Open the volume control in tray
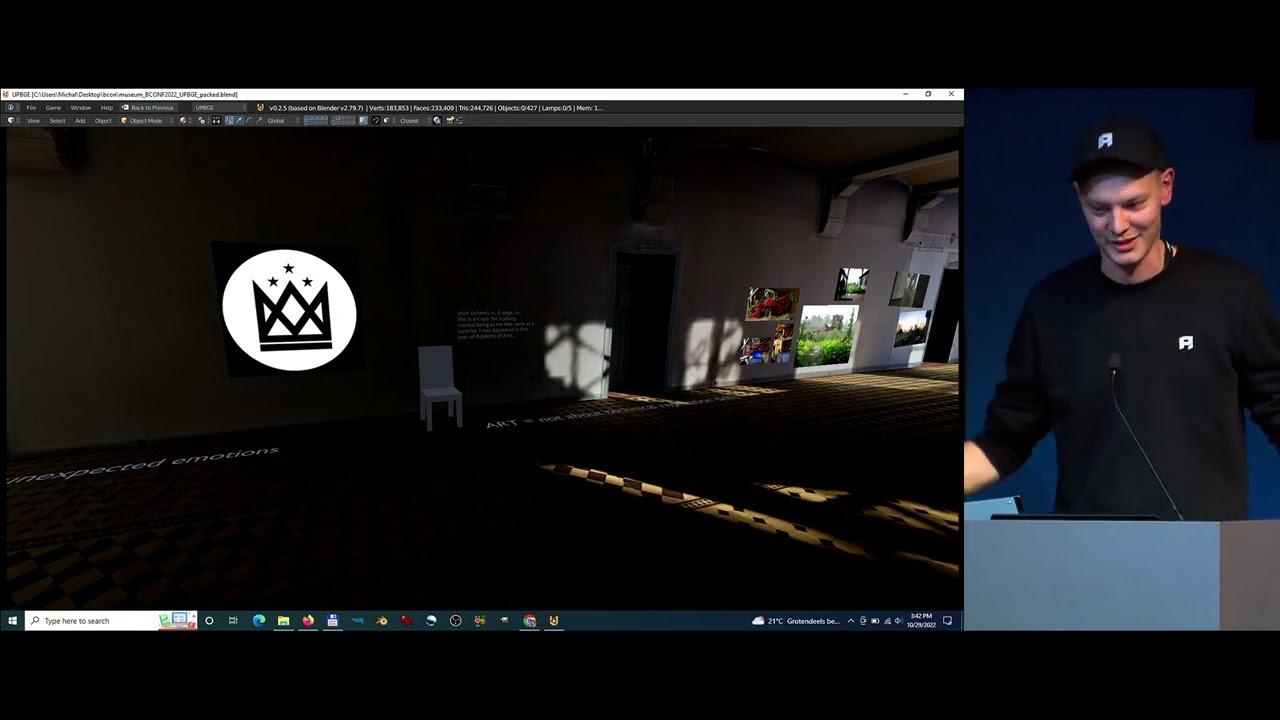Viewport: 1280px width, 720px height. (898, 621)
